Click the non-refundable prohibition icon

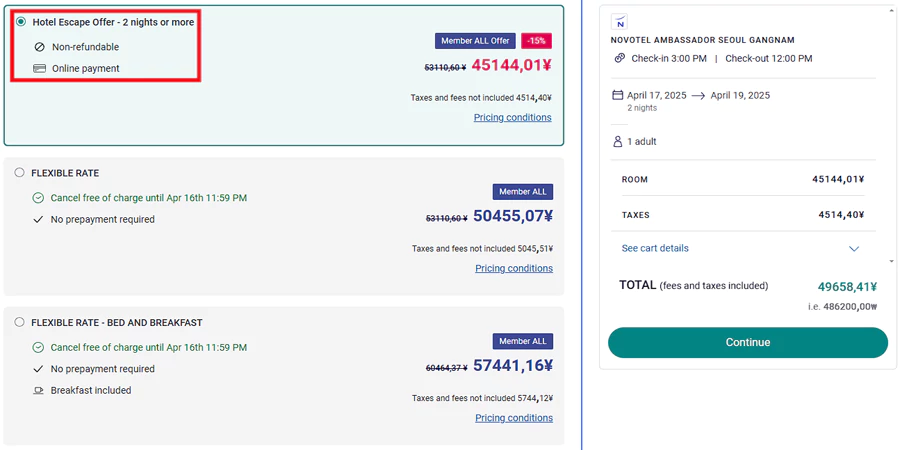pyautogui.click(x=39, y=47)
